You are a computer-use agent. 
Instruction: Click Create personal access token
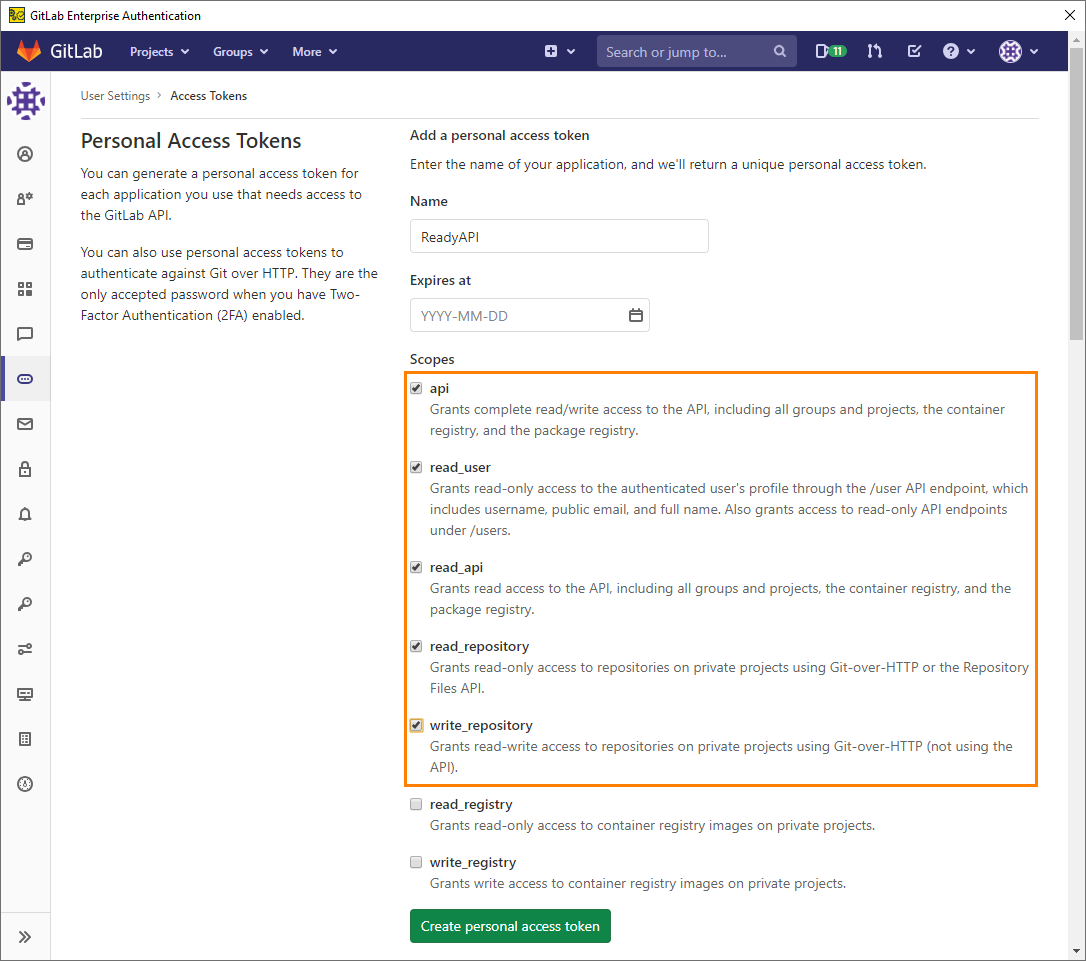[x=510, y=926]
